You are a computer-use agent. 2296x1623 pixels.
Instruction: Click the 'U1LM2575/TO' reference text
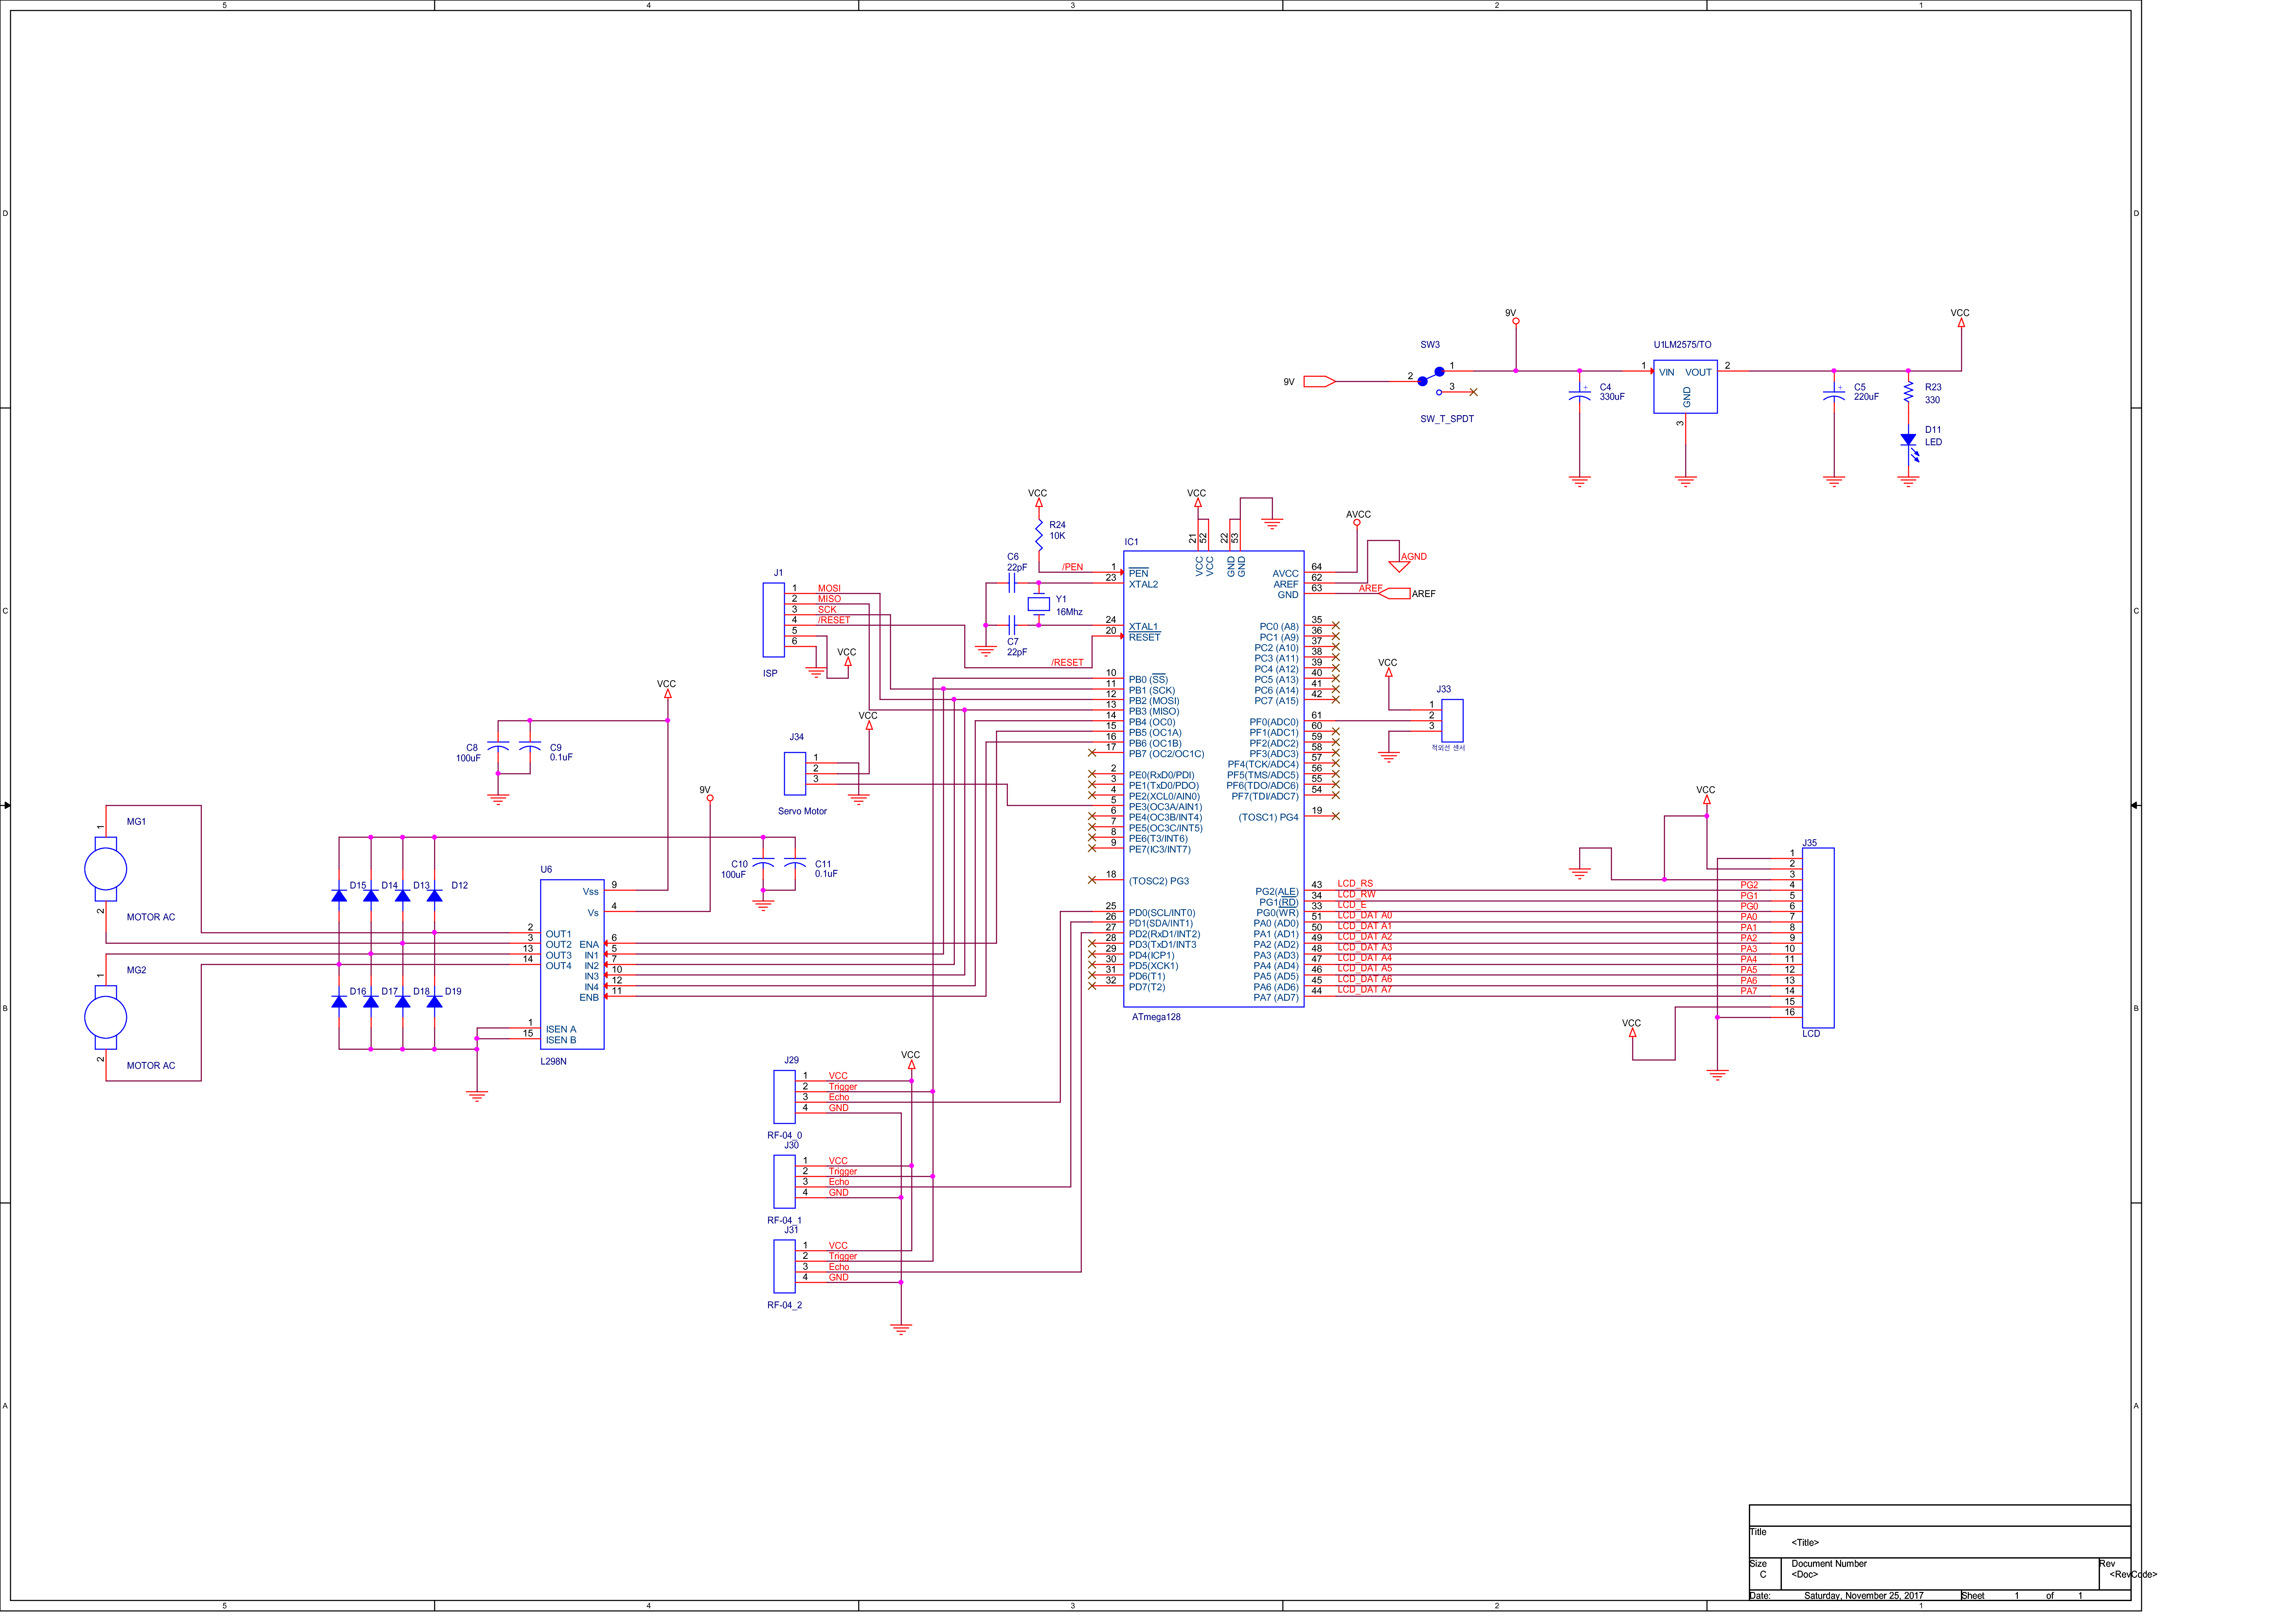pos(1682,345)
